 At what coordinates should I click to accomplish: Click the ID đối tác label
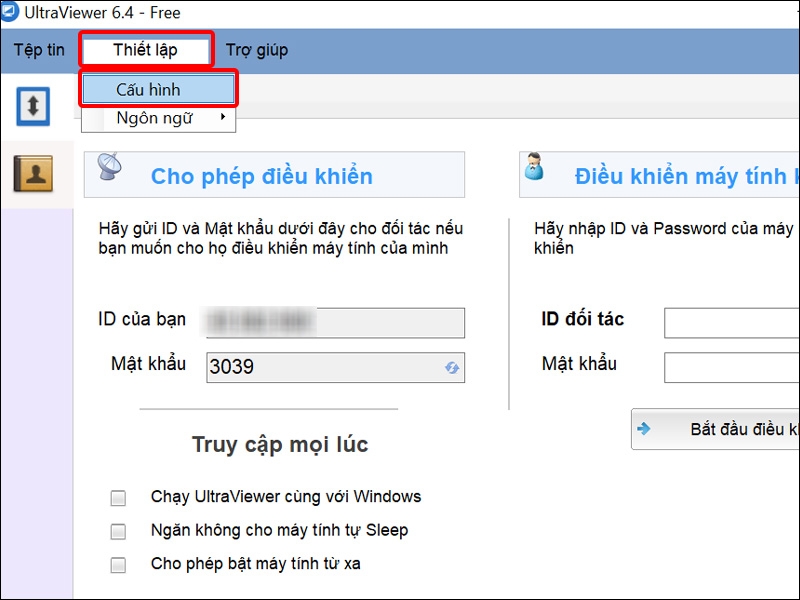click(583, 319)
